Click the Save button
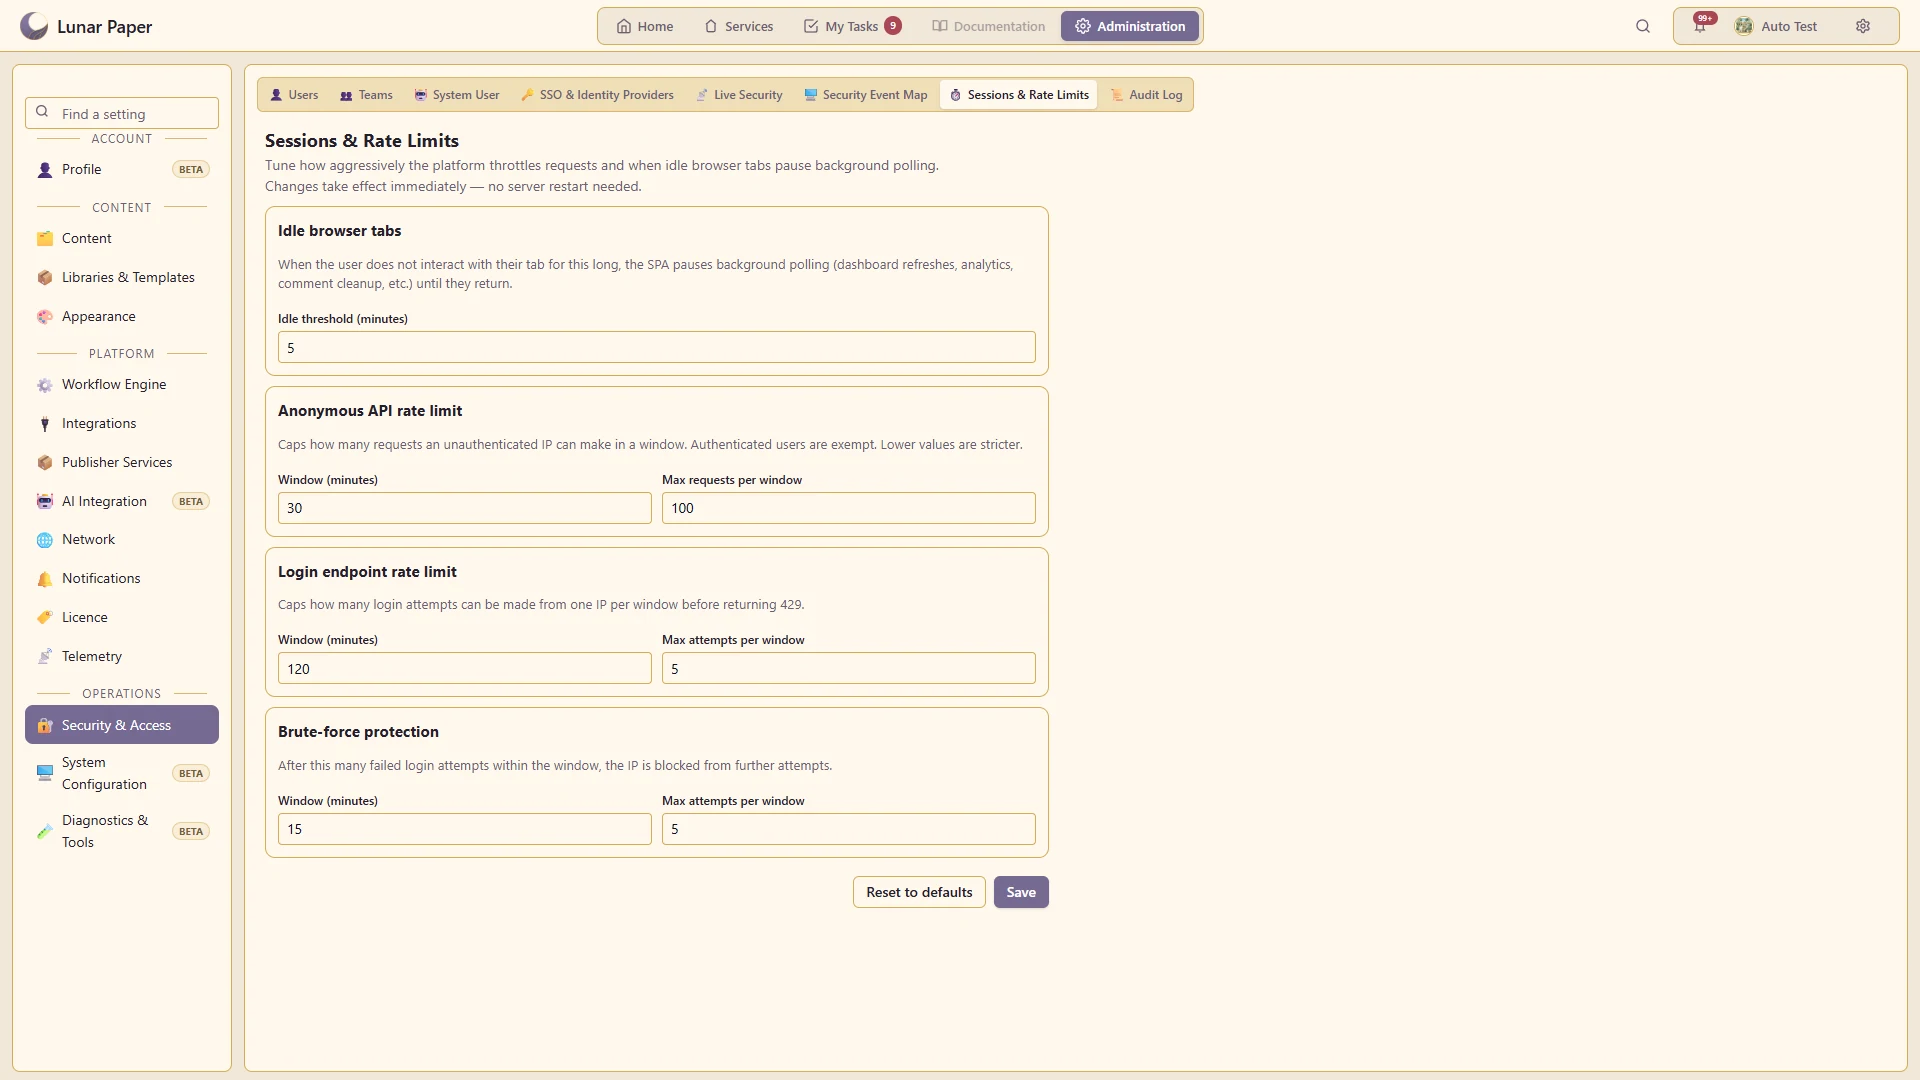This screenshot has height=1080, width=1920. [1021, 892]
